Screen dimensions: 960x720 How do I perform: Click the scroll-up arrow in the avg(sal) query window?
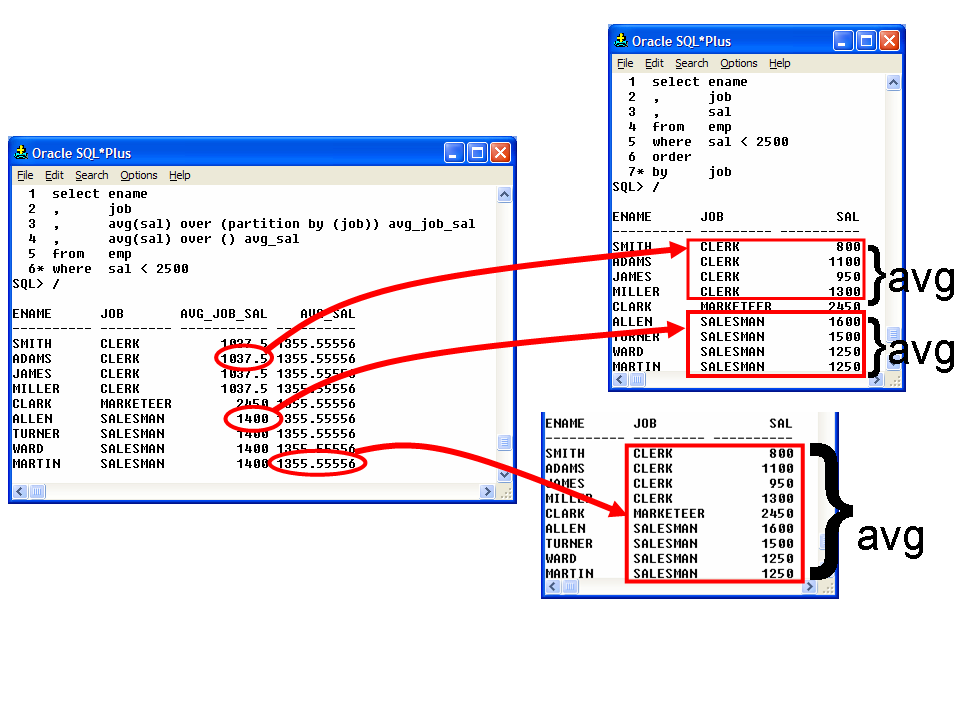click(503, 195)
